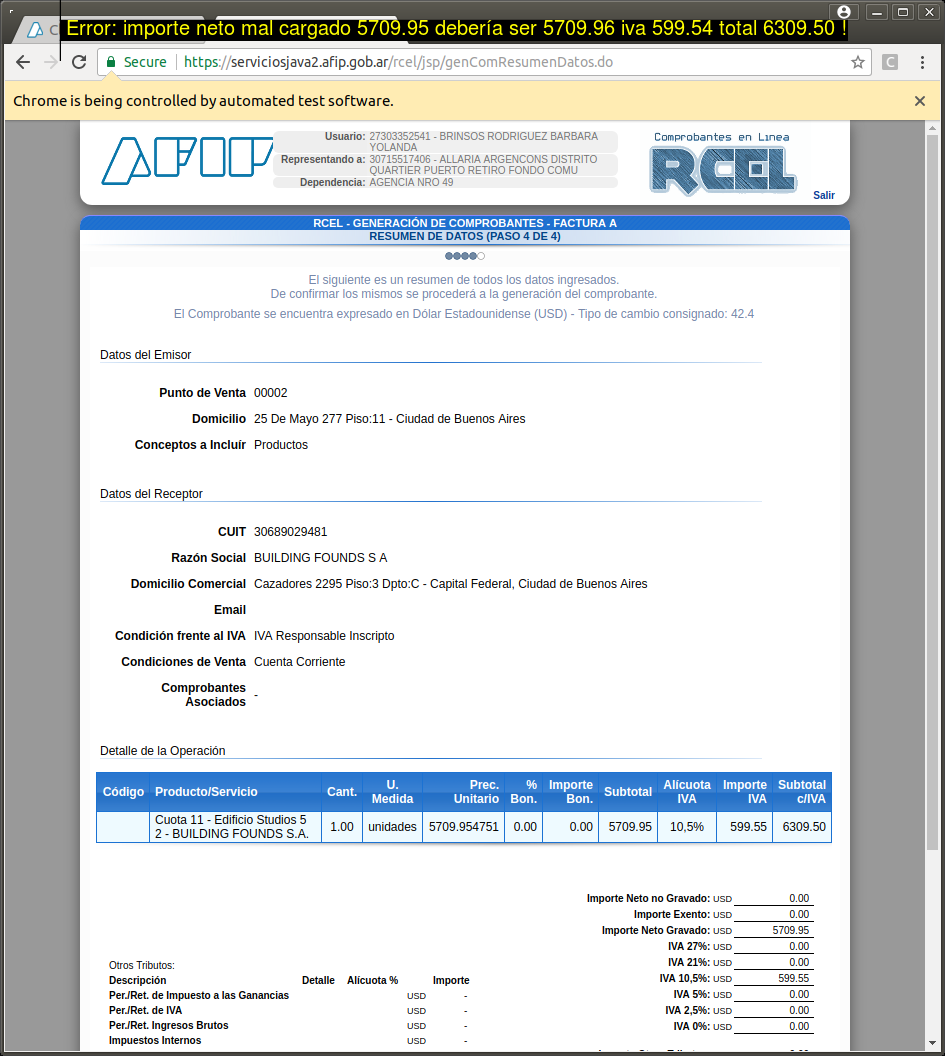Click the Per./Ret. de Impuesto a las Ganancias row
The image size is (945, 1056).
coord(288,995)
